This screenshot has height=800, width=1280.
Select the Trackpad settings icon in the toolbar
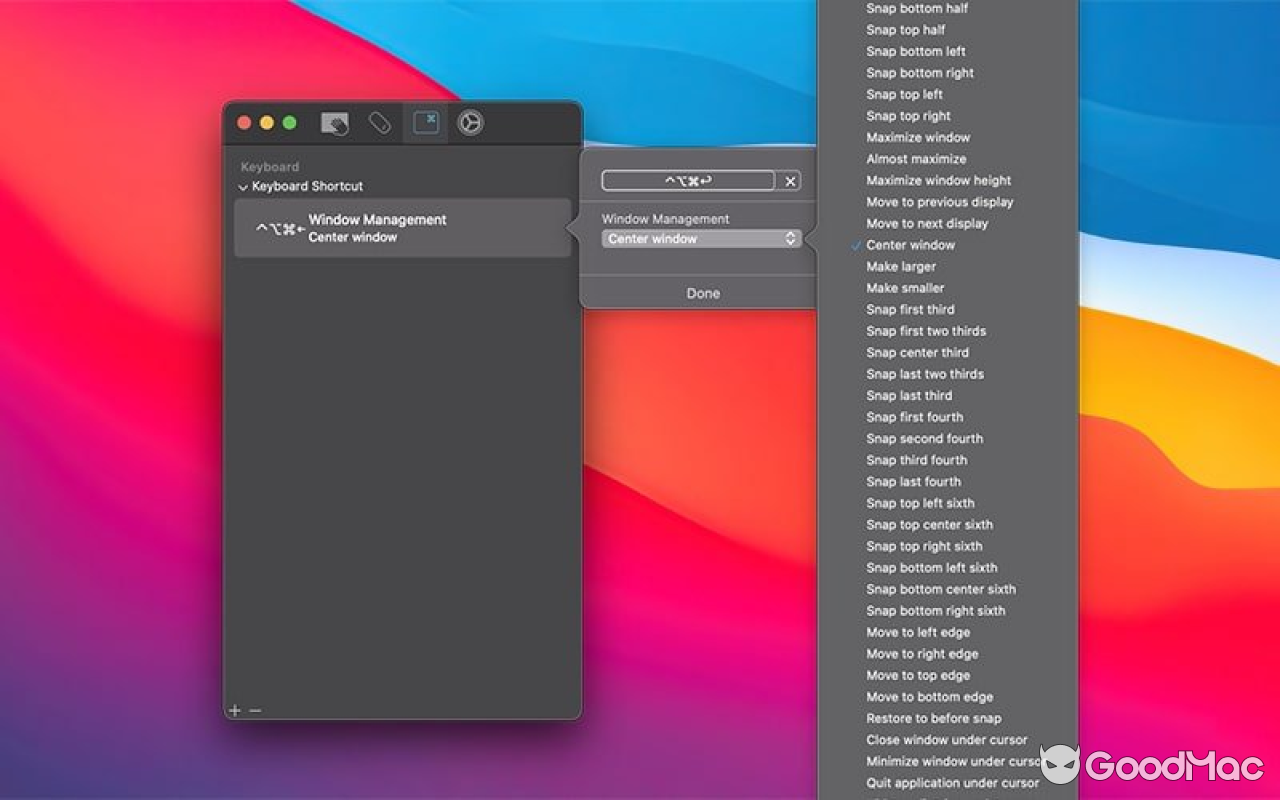[335, 122]
